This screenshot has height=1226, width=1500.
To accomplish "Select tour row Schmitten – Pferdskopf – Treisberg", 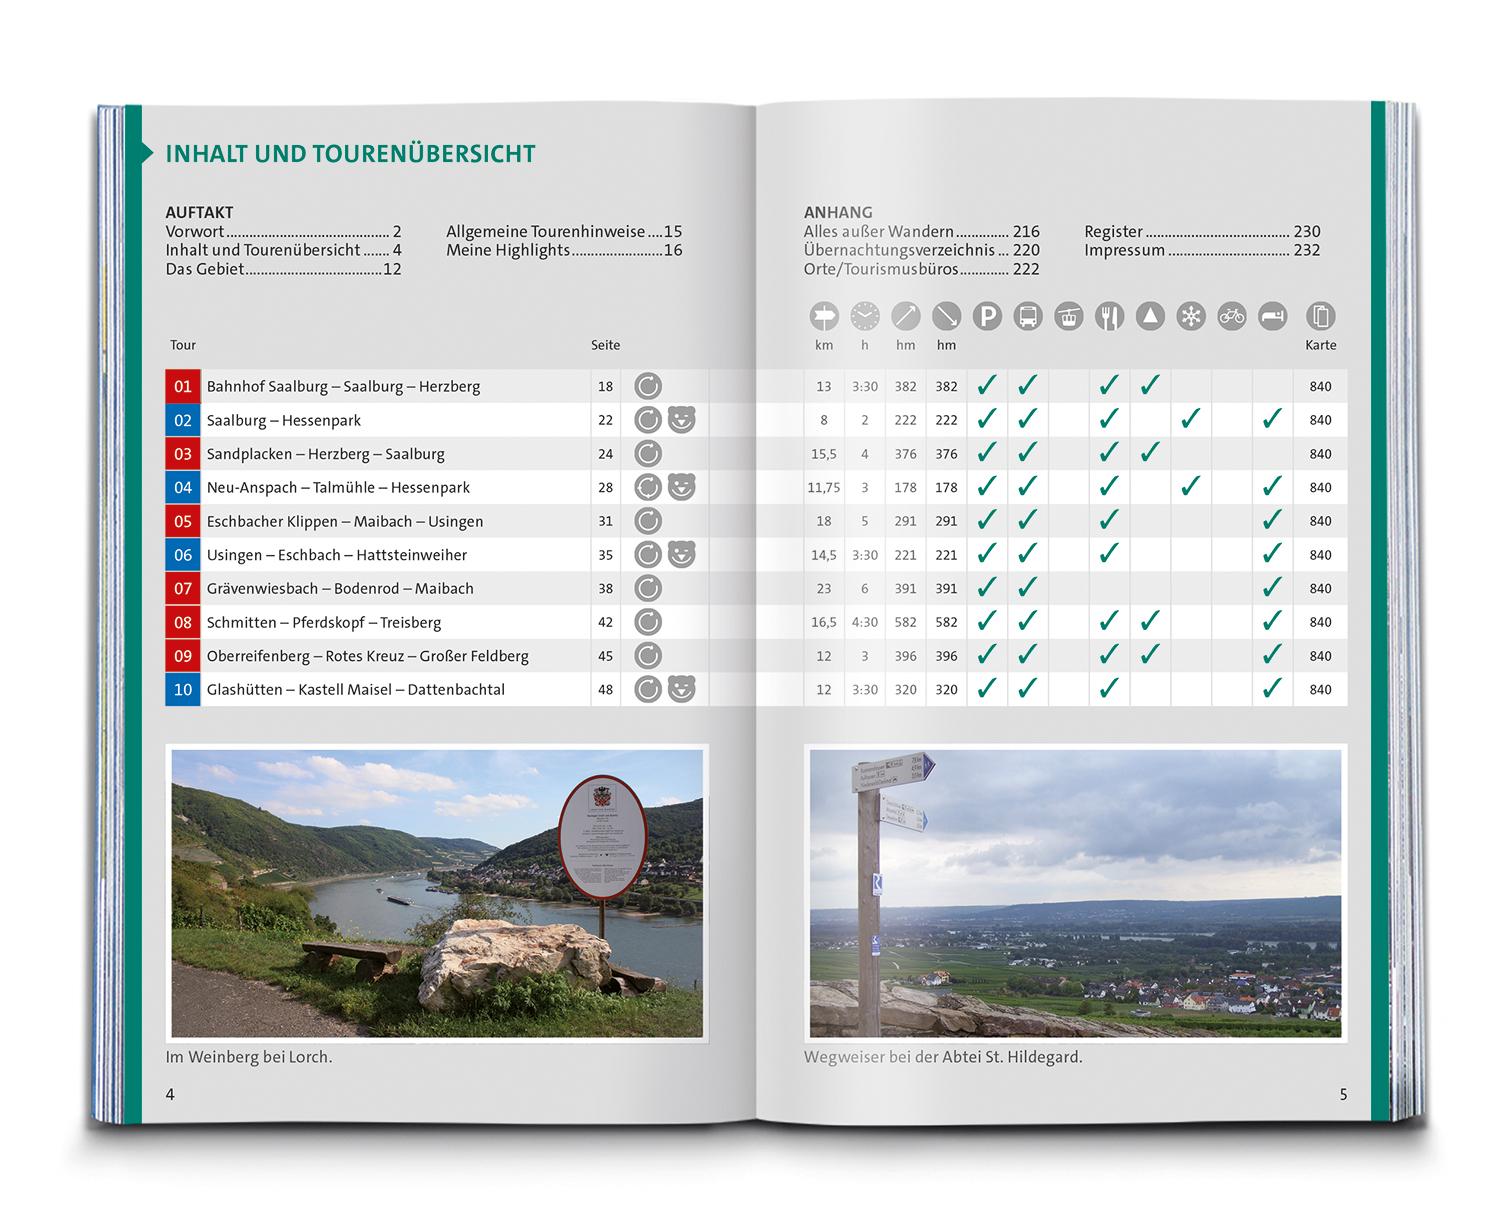I will [x=324, y=622].
